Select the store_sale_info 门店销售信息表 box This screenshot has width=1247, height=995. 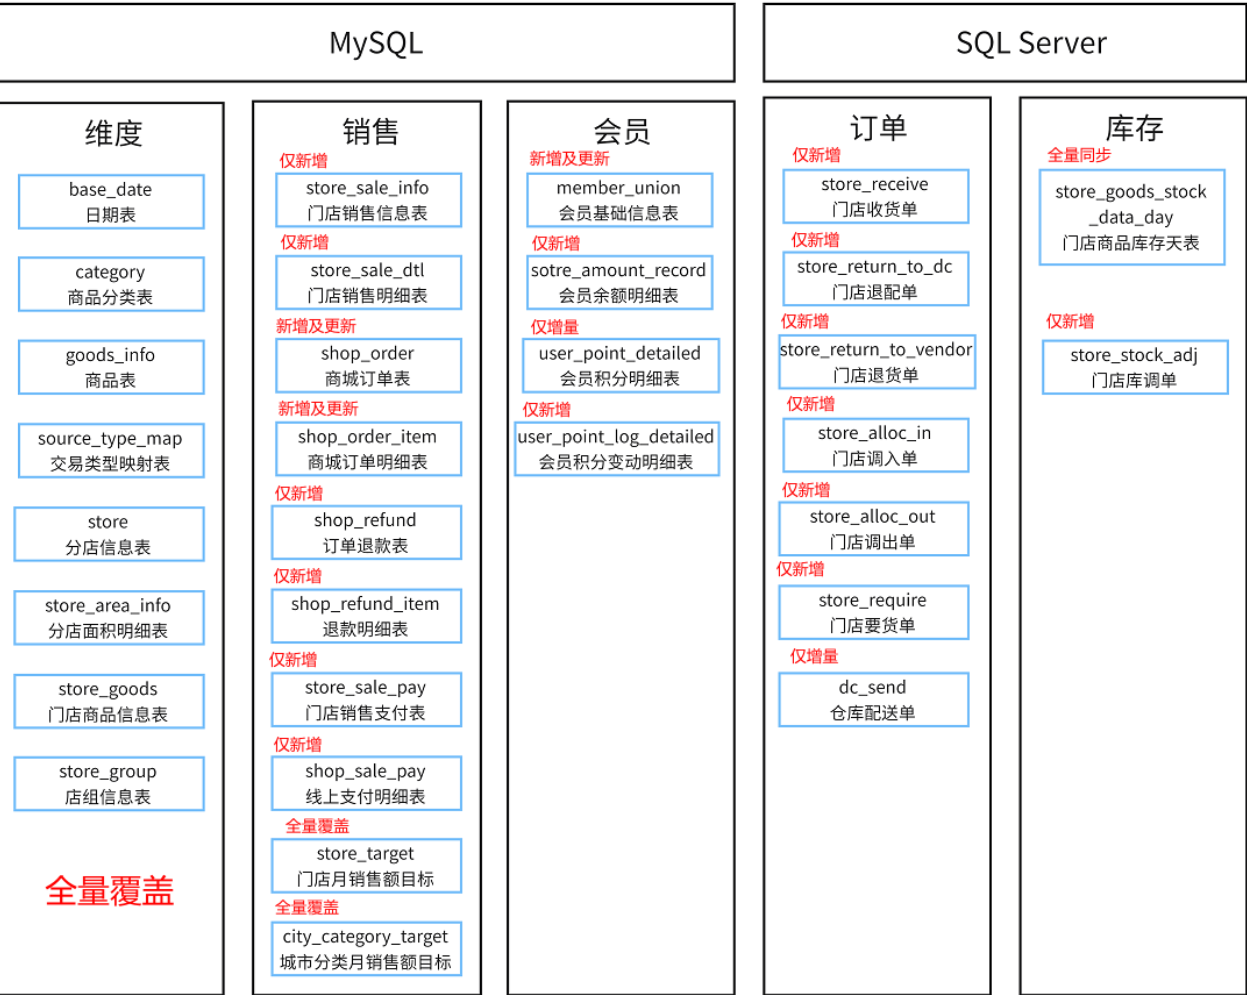pyautogui.click(x=368, y=200)
